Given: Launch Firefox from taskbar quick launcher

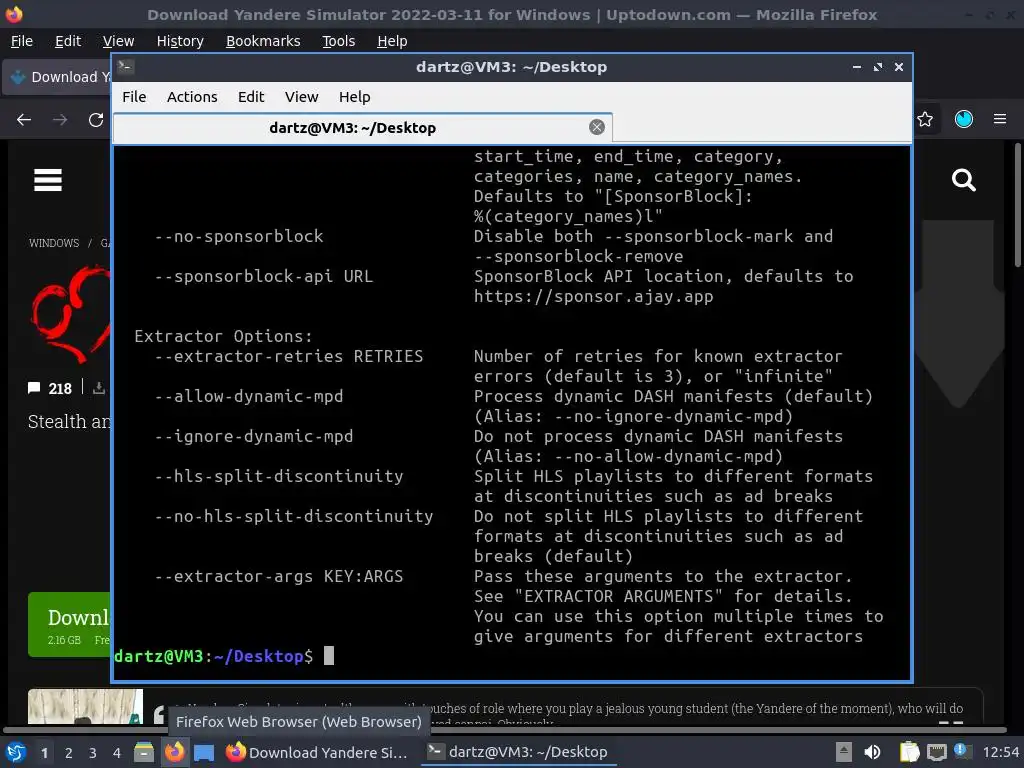Looking at the screenshot, I should coord(174,752).
